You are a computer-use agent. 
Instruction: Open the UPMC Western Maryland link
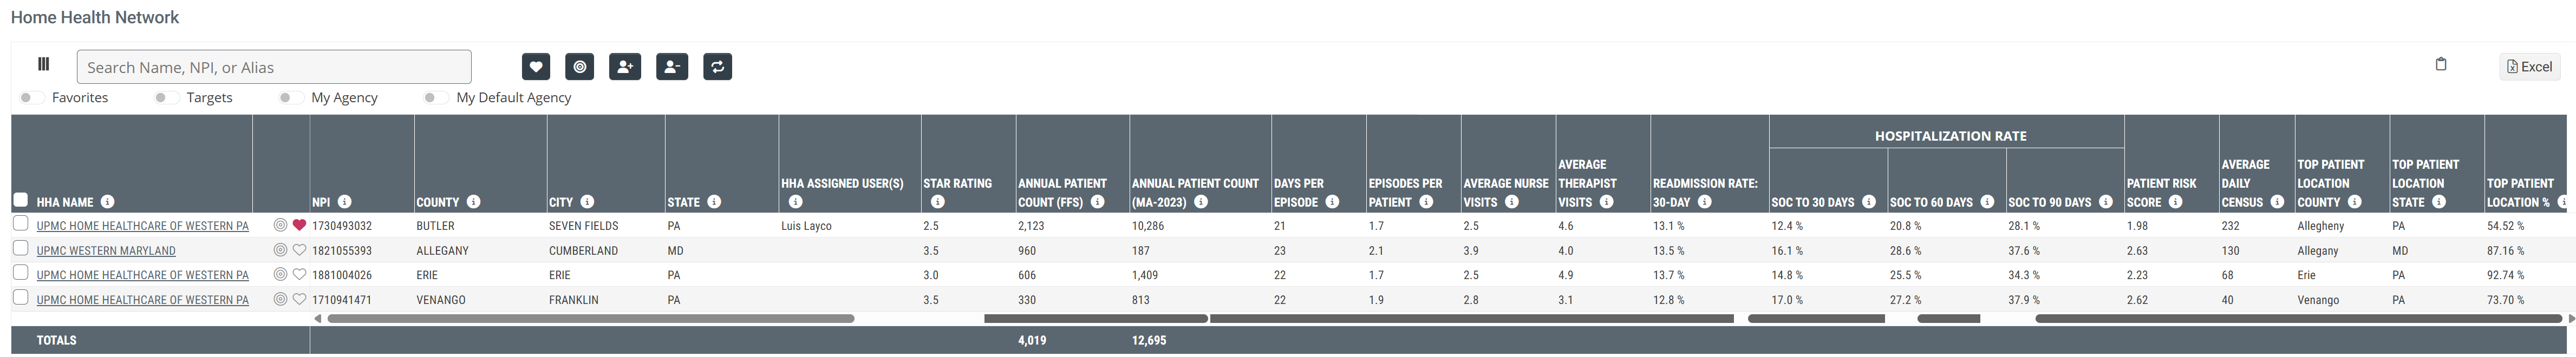click(x=106, y=251)
